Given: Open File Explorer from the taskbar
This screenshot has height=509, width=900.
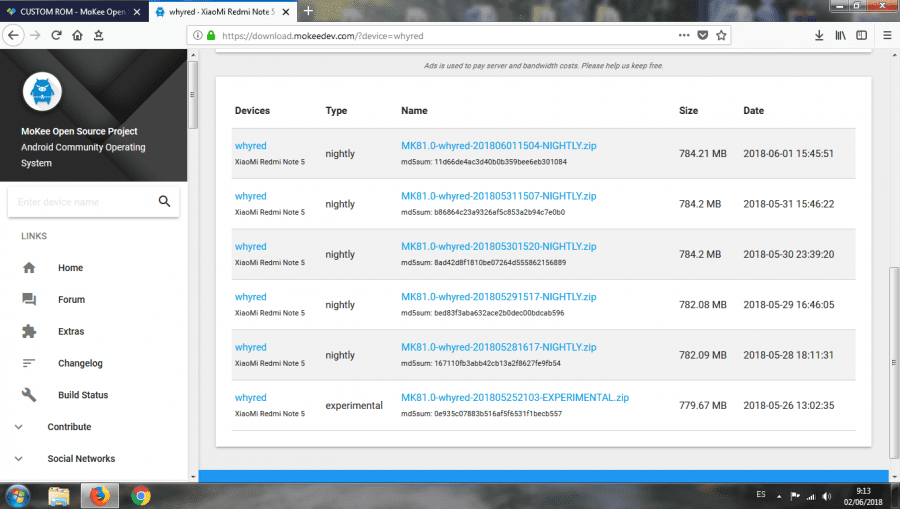Looking at the screenshot, I should [x=59, y=496].
